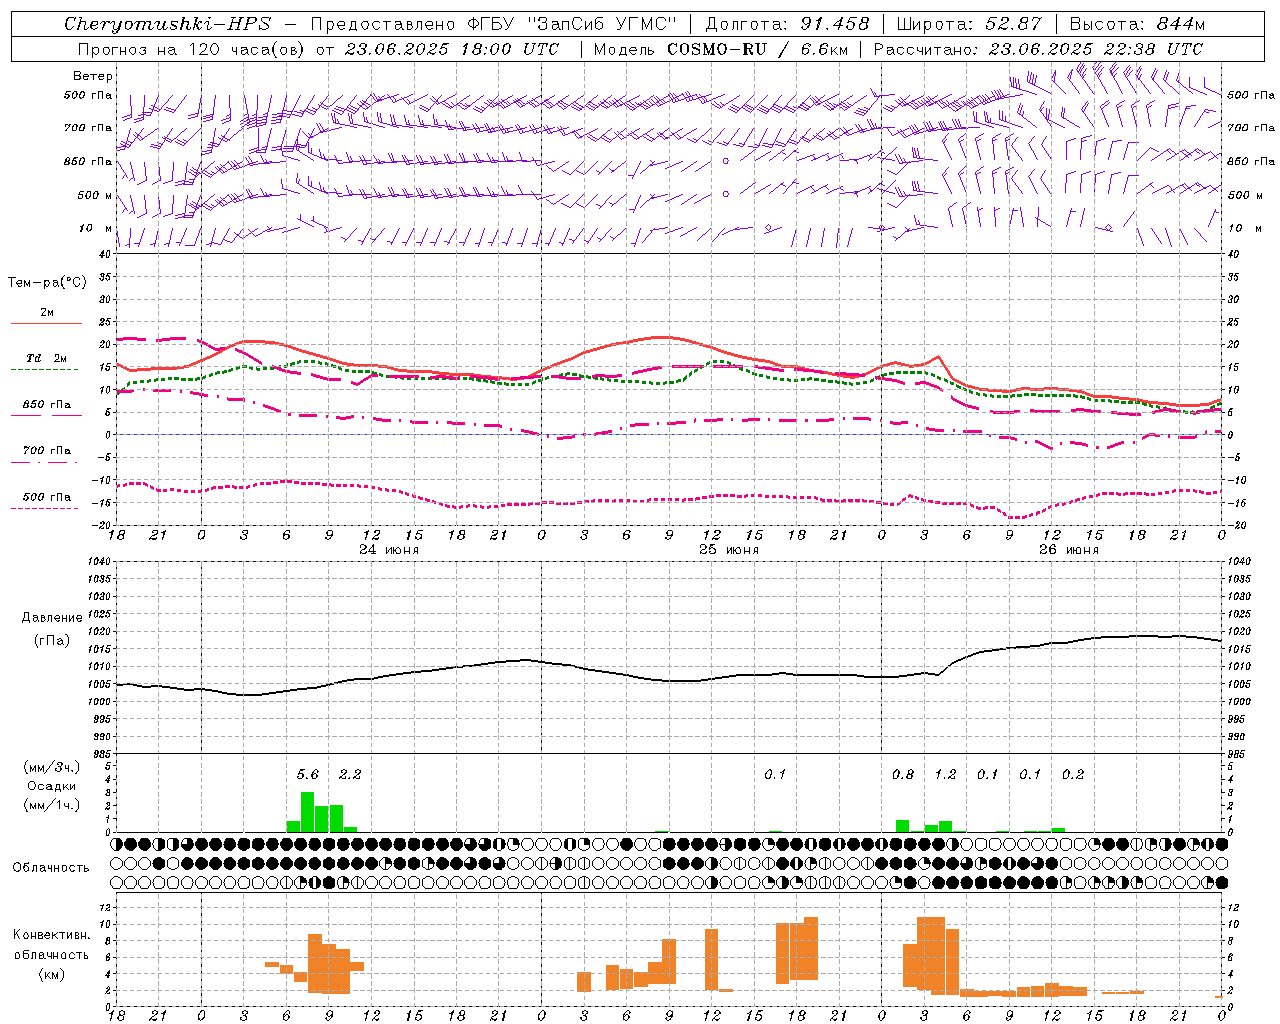Screen dimensions: 1280x1024
Task: Click the tallest green precipitation bar under 5.6
Action: pos(308,812)
